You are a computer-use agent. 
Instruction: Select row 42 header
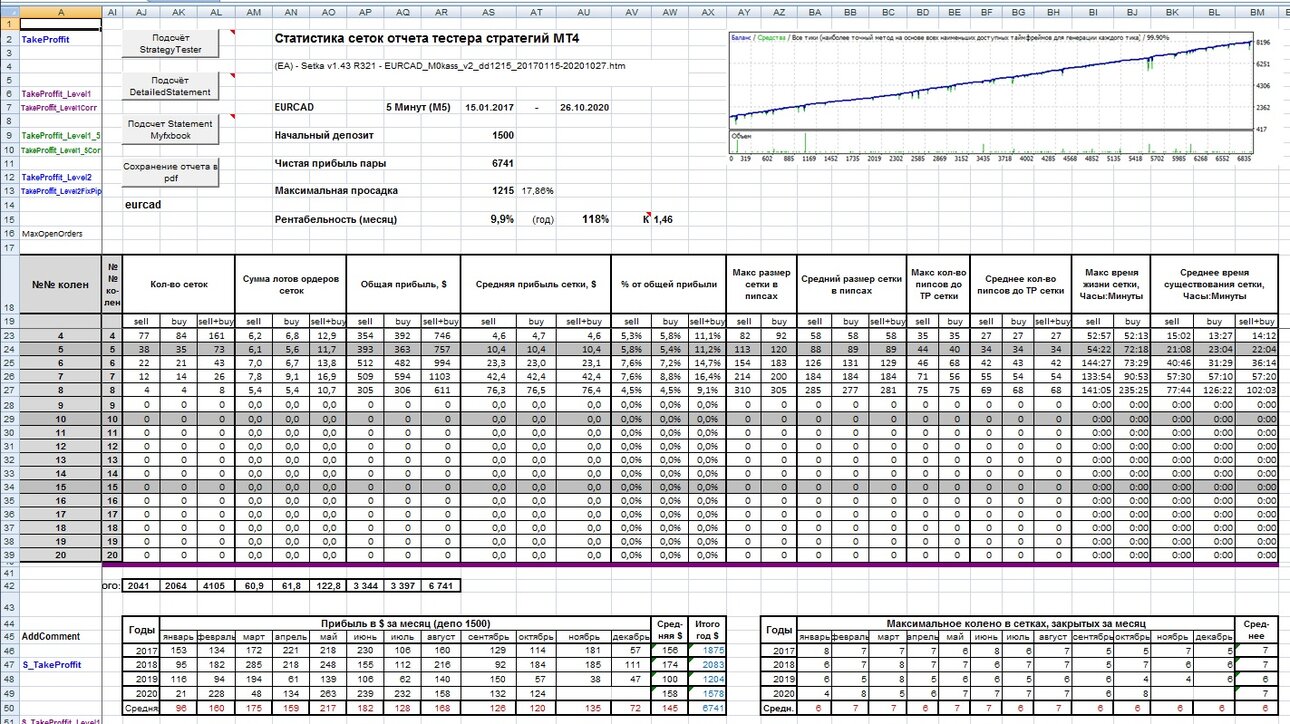(9, 585)
